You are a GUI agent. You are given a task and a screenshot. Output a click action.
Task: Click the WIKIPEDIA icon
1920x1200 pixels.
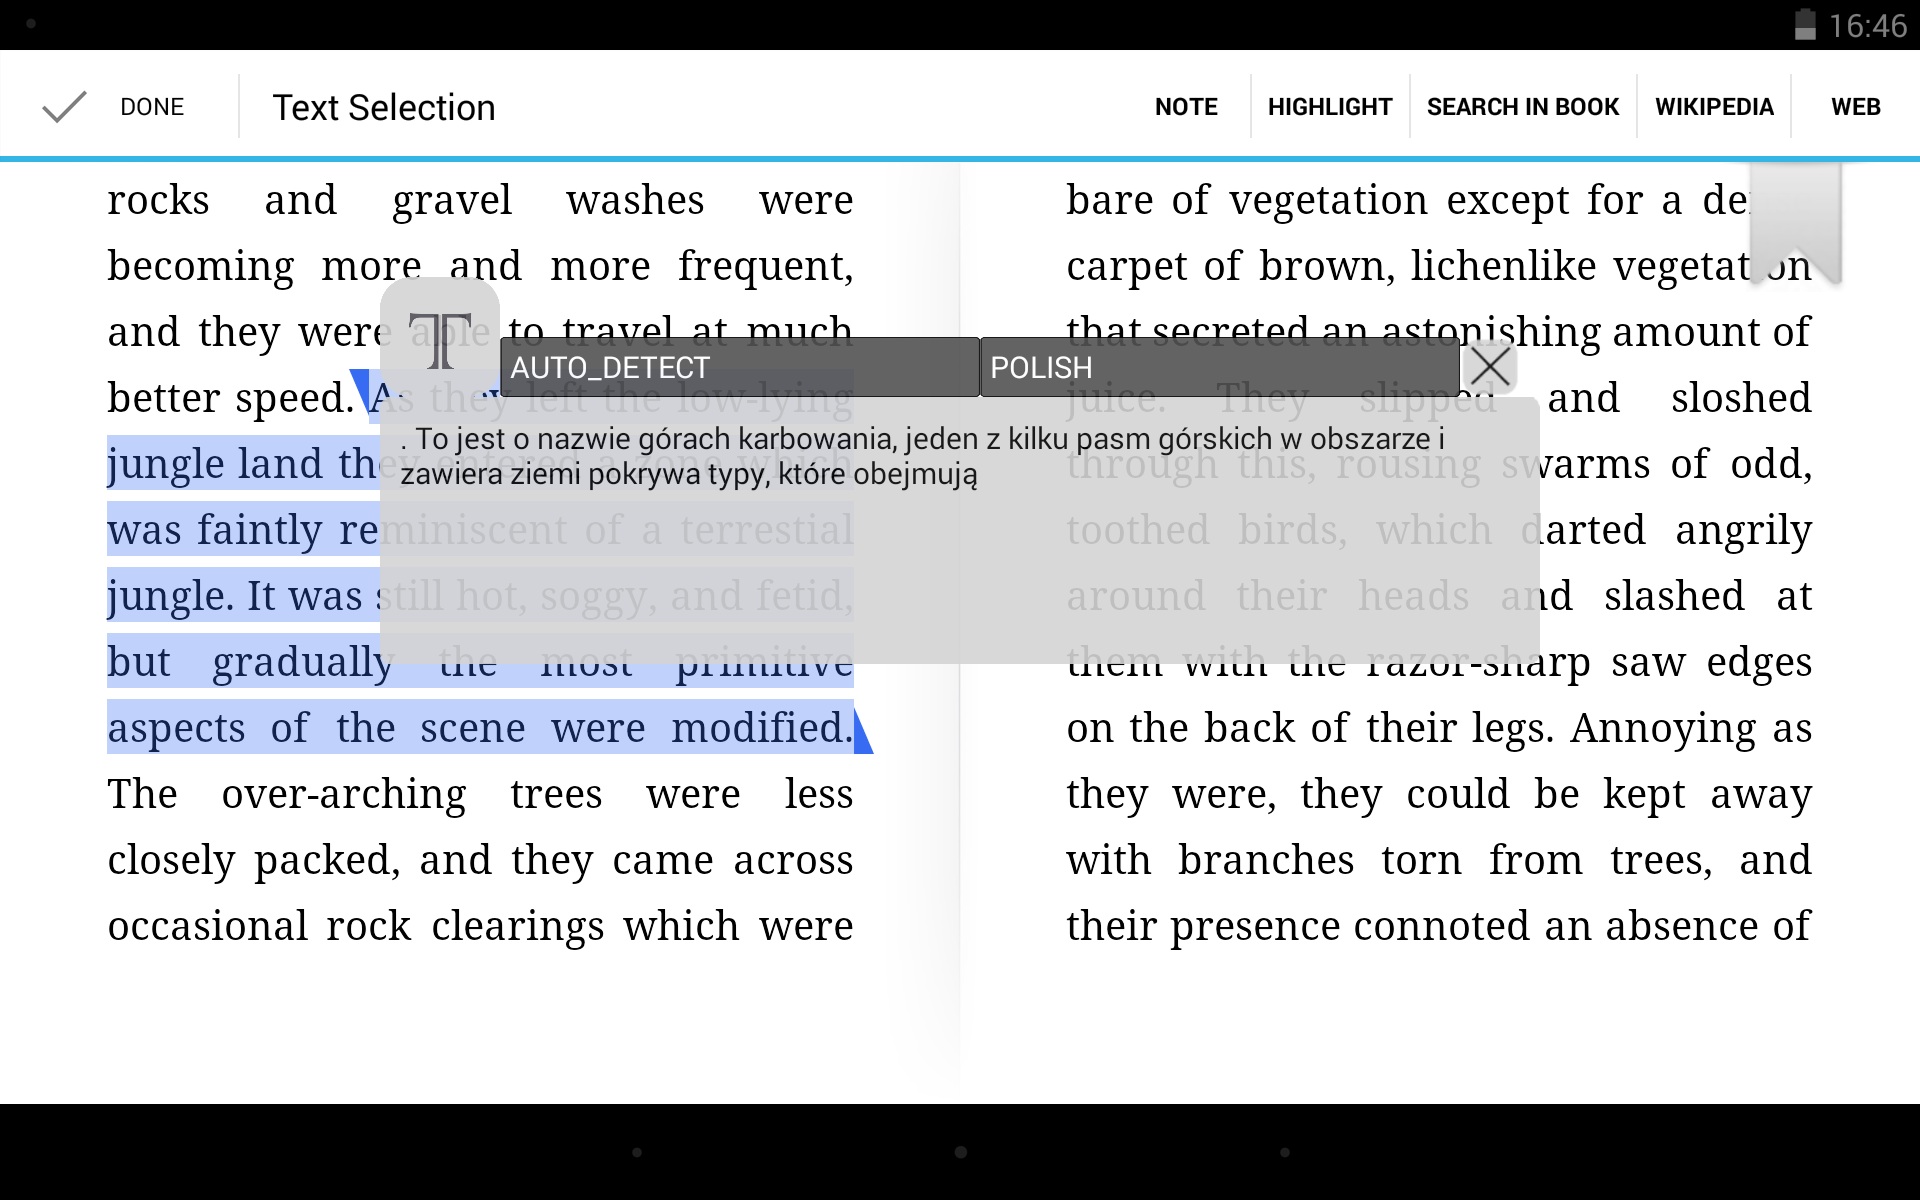tap(1714, 108)
